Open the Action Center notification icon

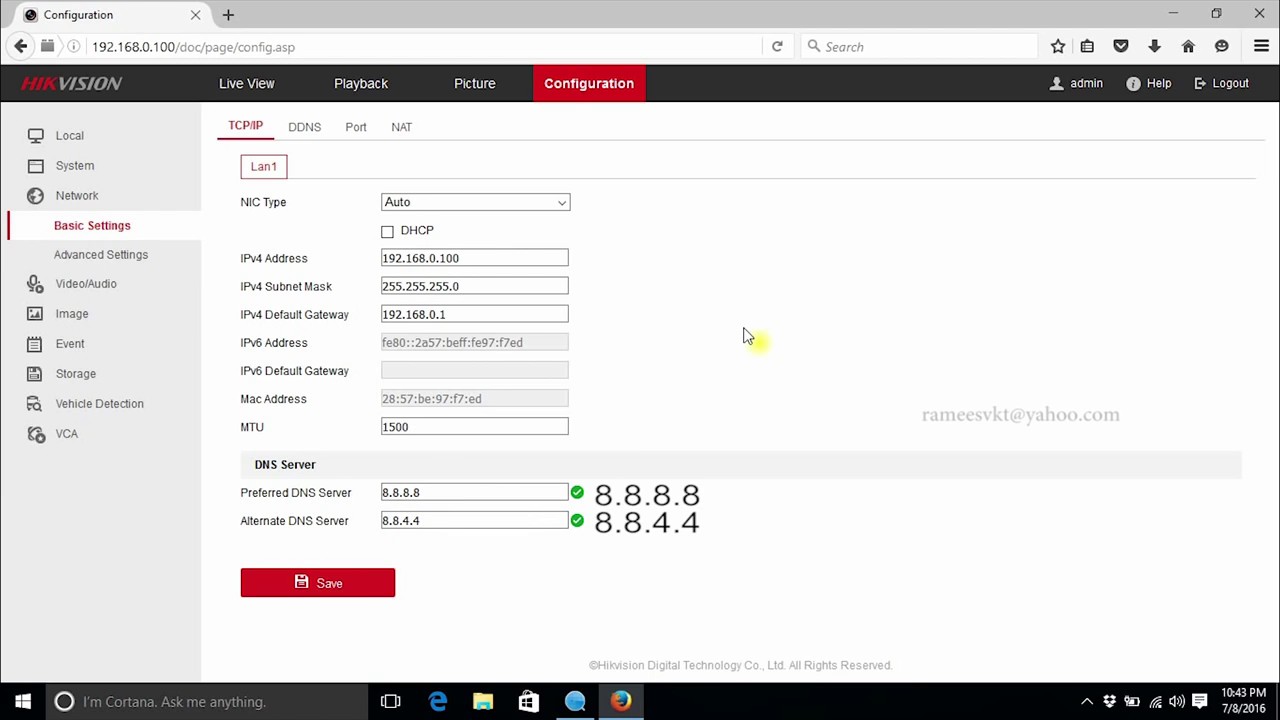pyautogui.click(x=1200, y=702)
